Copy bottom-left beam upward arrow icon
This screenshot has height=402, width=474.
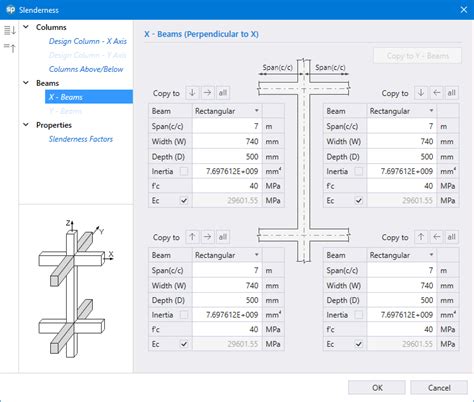click(192, 237)
